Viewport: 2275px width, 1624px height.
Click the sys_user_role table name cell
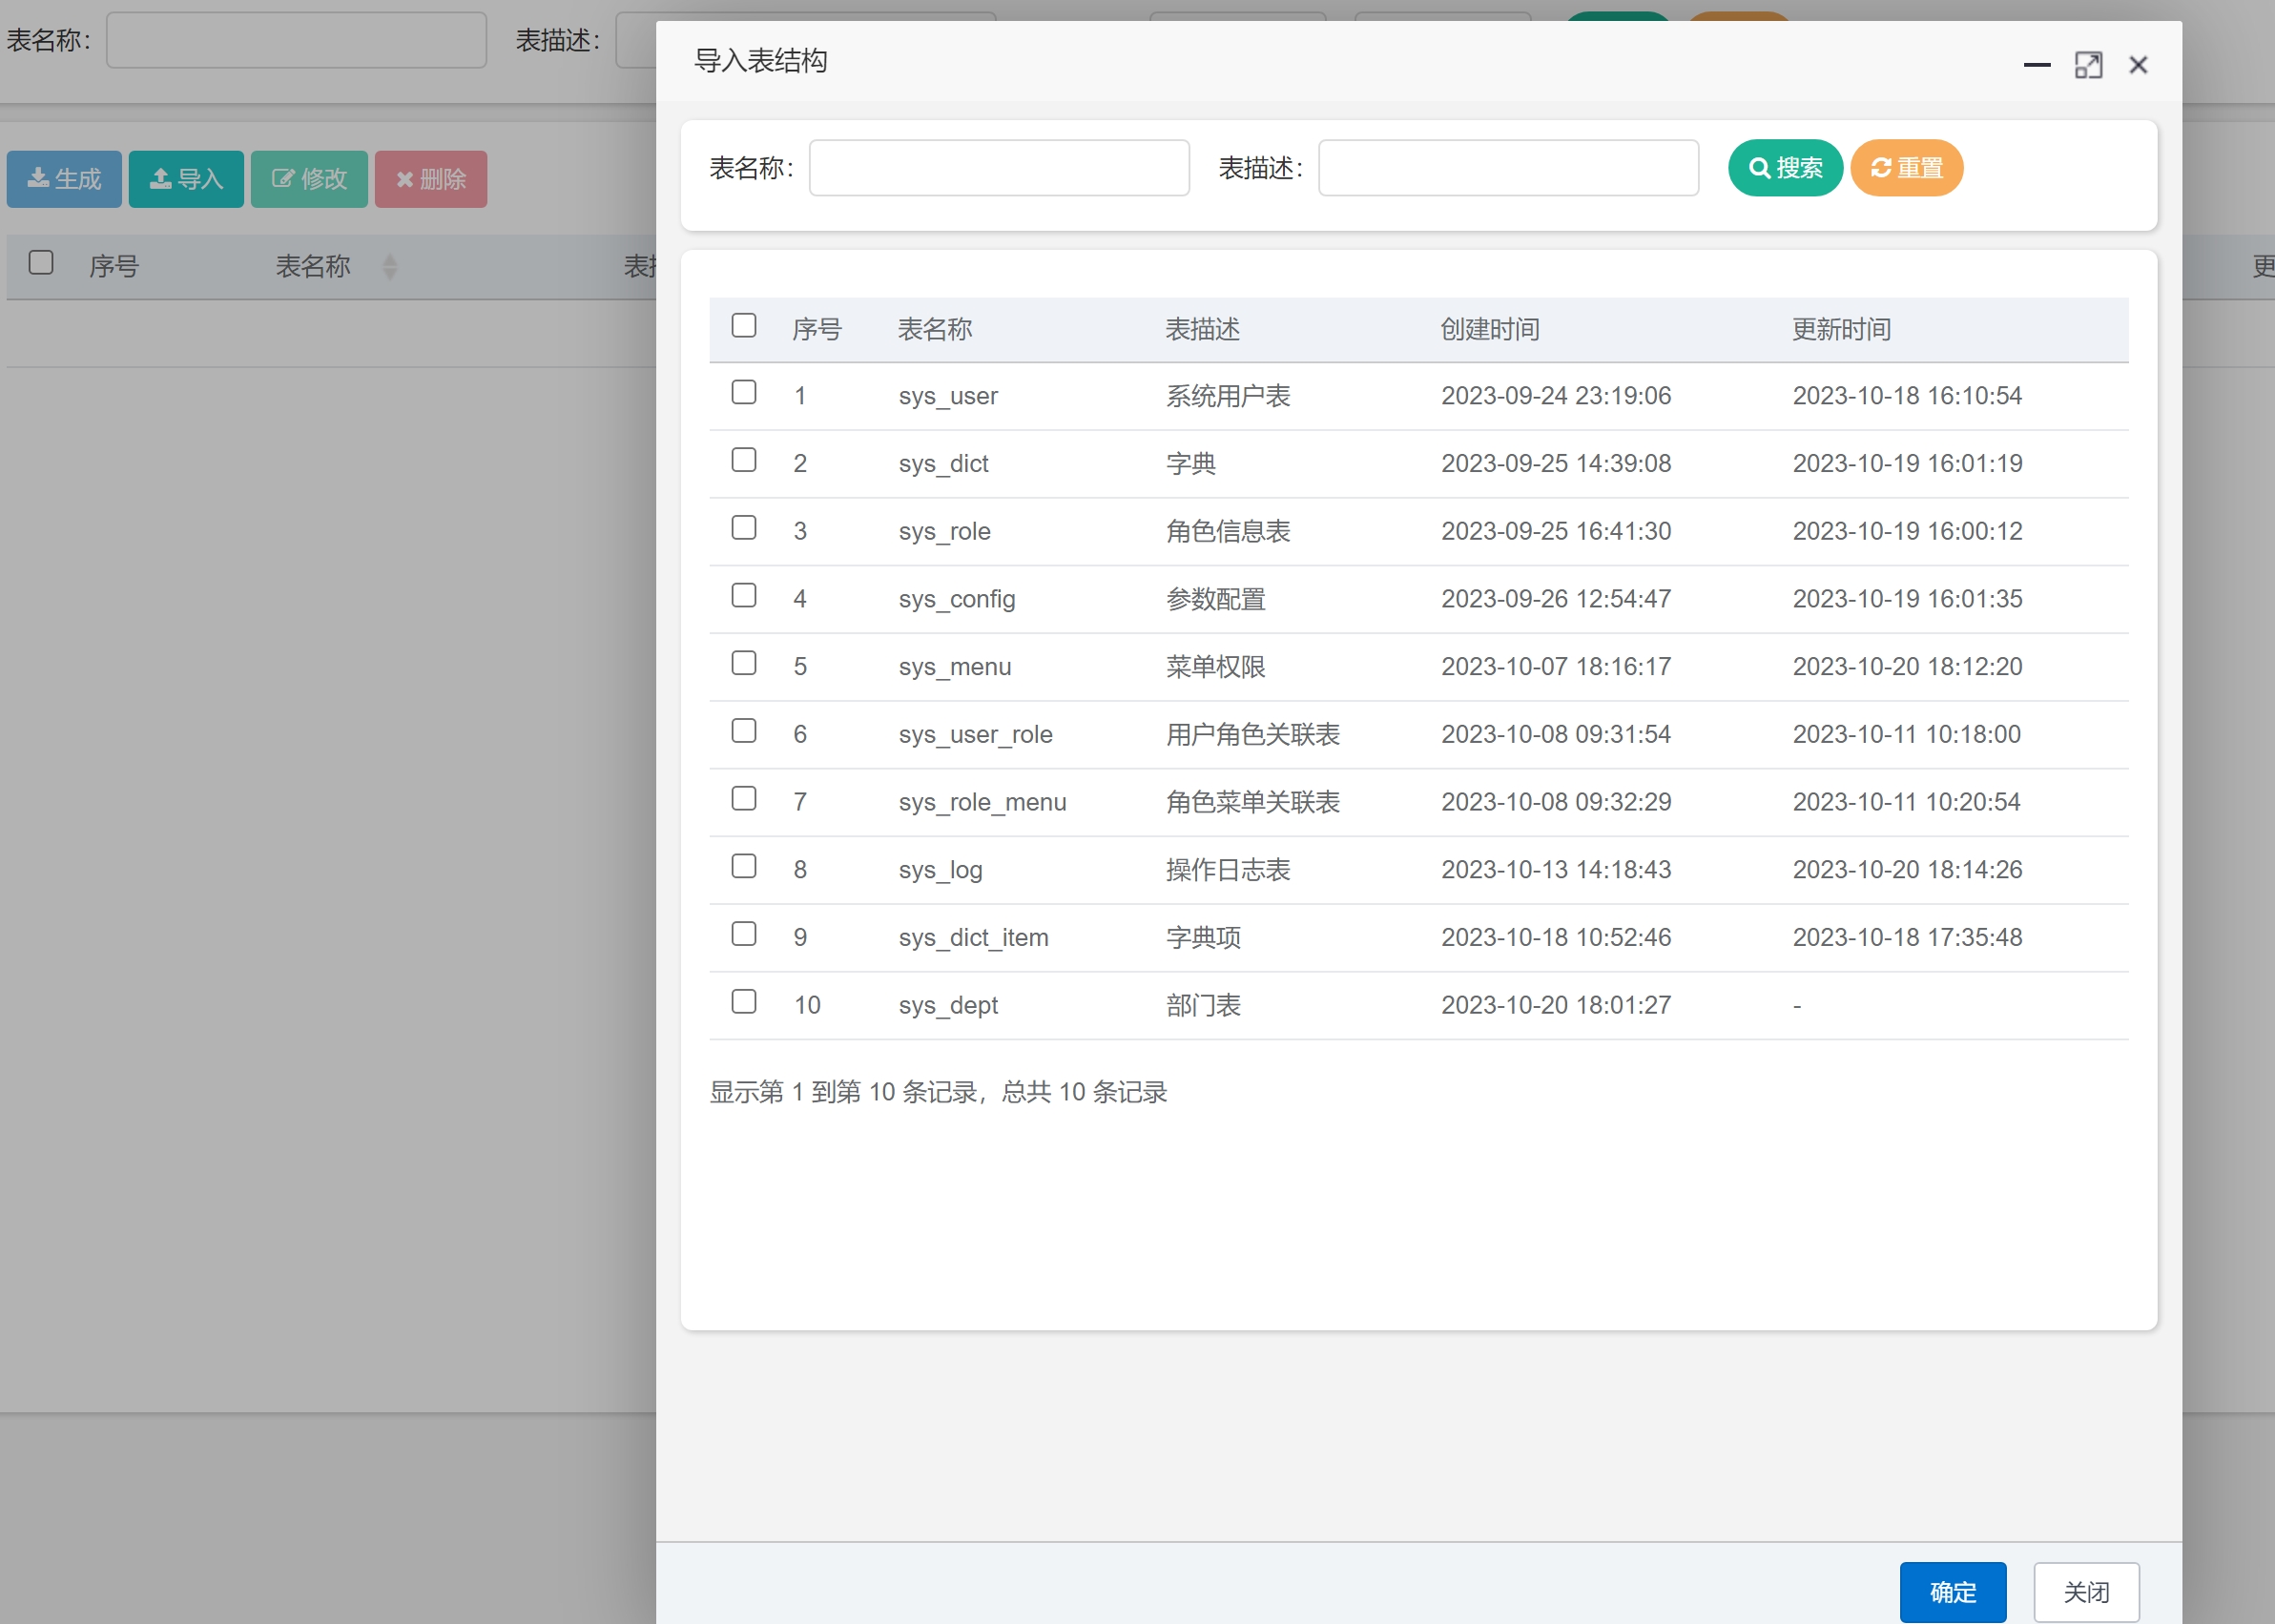[975, 735]
